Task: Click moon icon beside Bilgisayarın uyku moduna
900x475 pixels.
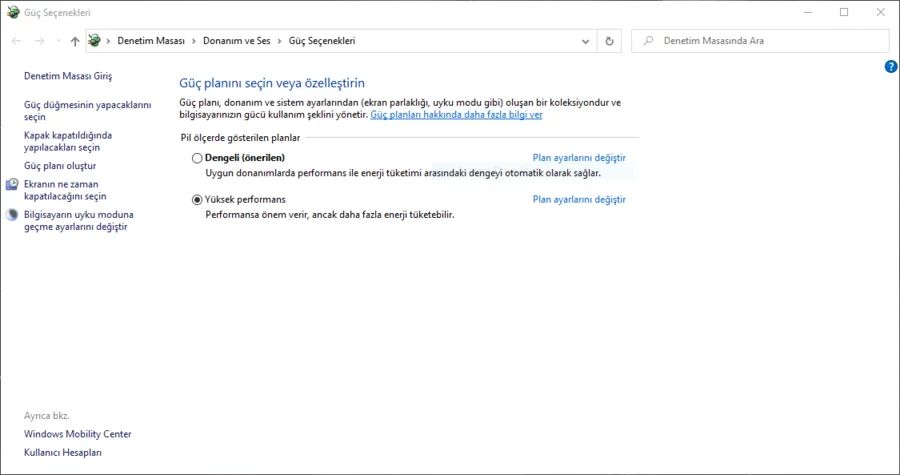Action: (12, 215)
